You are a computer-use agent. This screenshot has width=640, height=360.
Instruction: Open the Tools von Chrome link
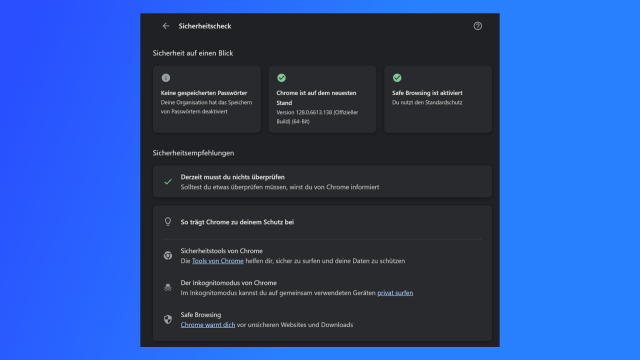tap(218, 261)
